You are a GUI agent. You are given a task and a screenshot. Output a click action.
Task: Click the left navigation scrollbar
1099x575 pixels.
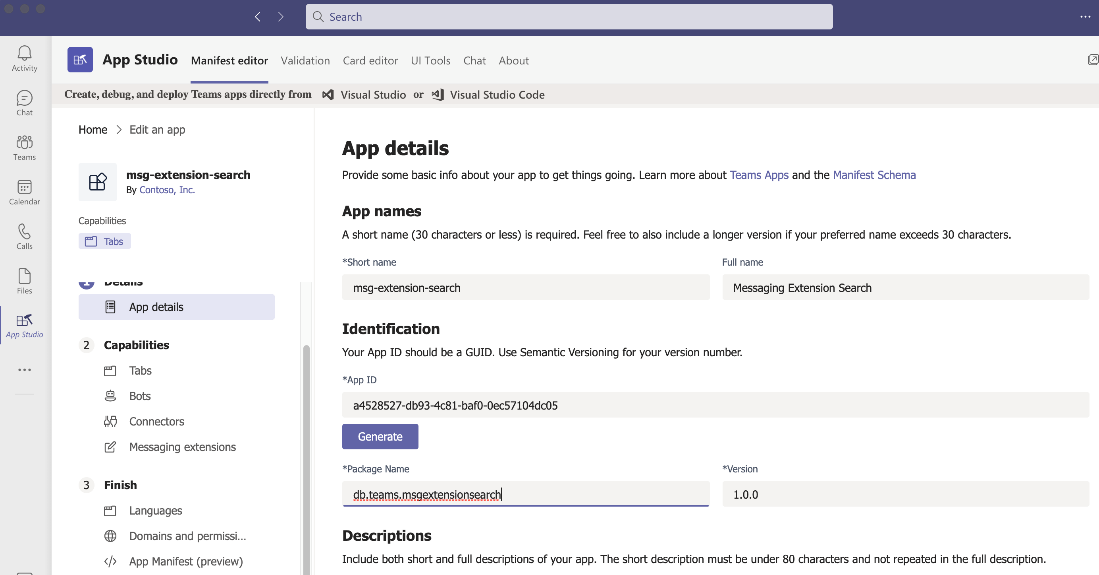[x=306, y=459]
